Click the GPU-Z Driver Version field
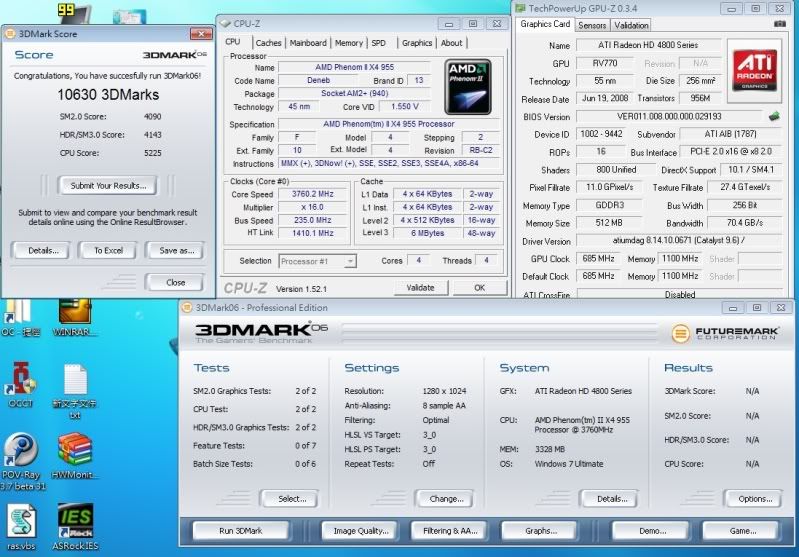Screen dimensions: 799x557 679,241
